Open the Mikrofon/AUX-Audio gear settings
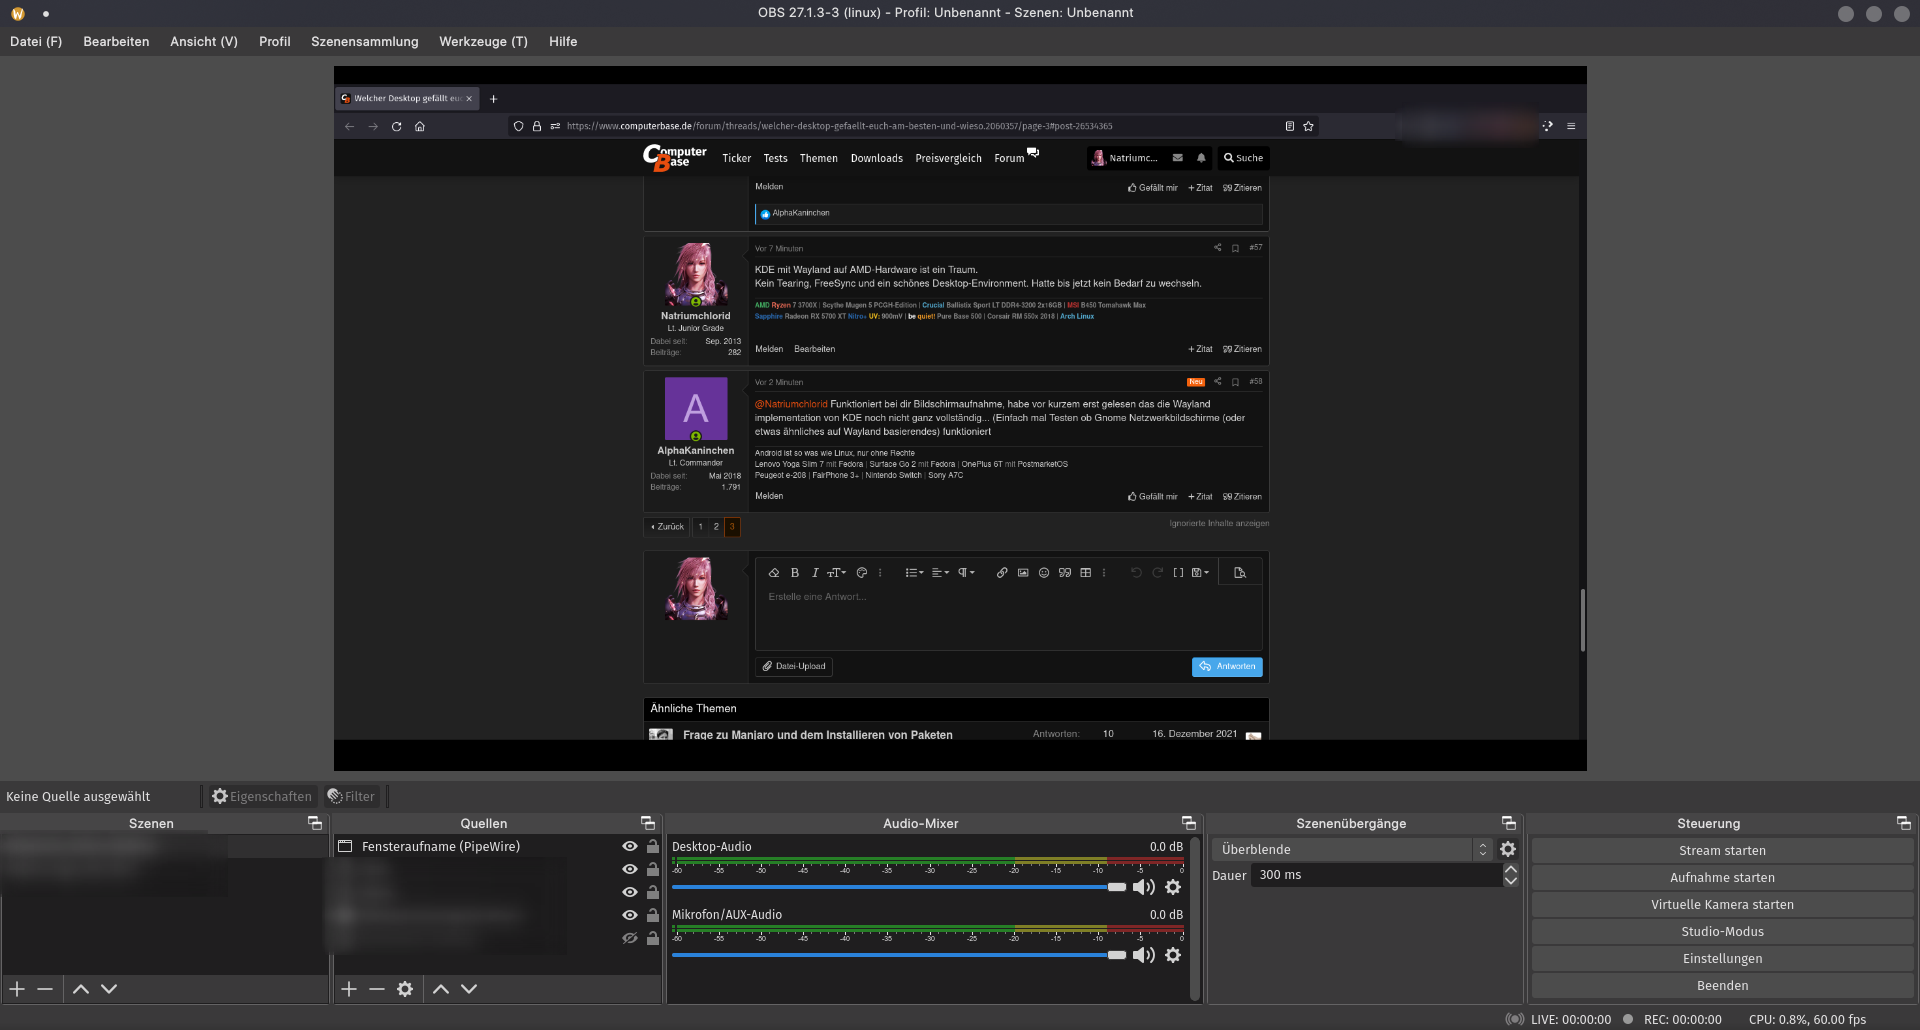Image resolution: width=1920 pixels, height=1030 pixels. 1173,955
